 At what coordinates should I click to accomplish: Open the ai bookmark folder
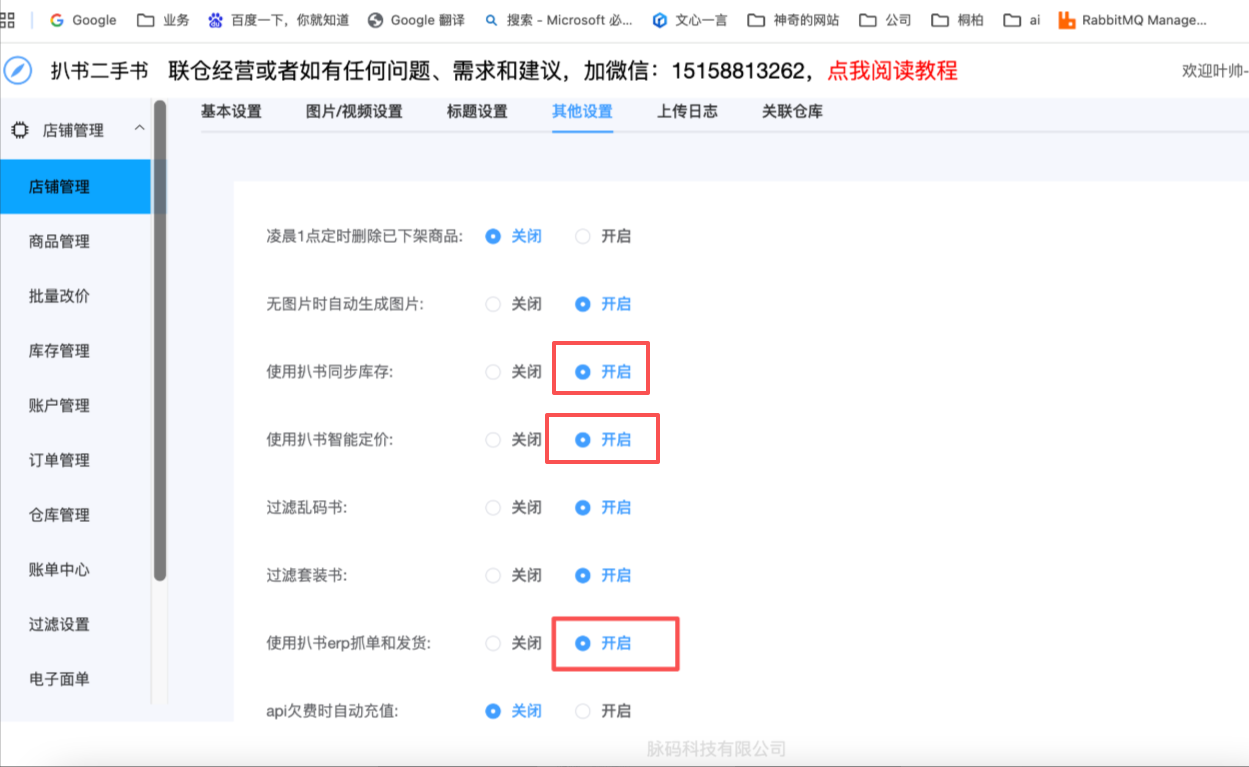pyautogui.click(x=1022, y=20)
